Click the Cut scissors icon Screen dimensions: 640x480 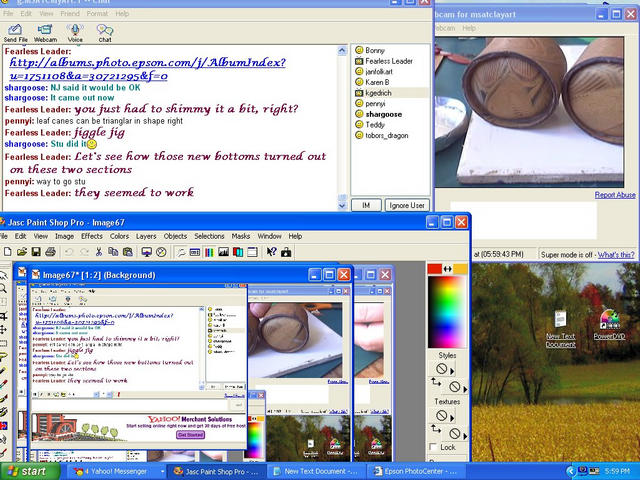point(98,252)
